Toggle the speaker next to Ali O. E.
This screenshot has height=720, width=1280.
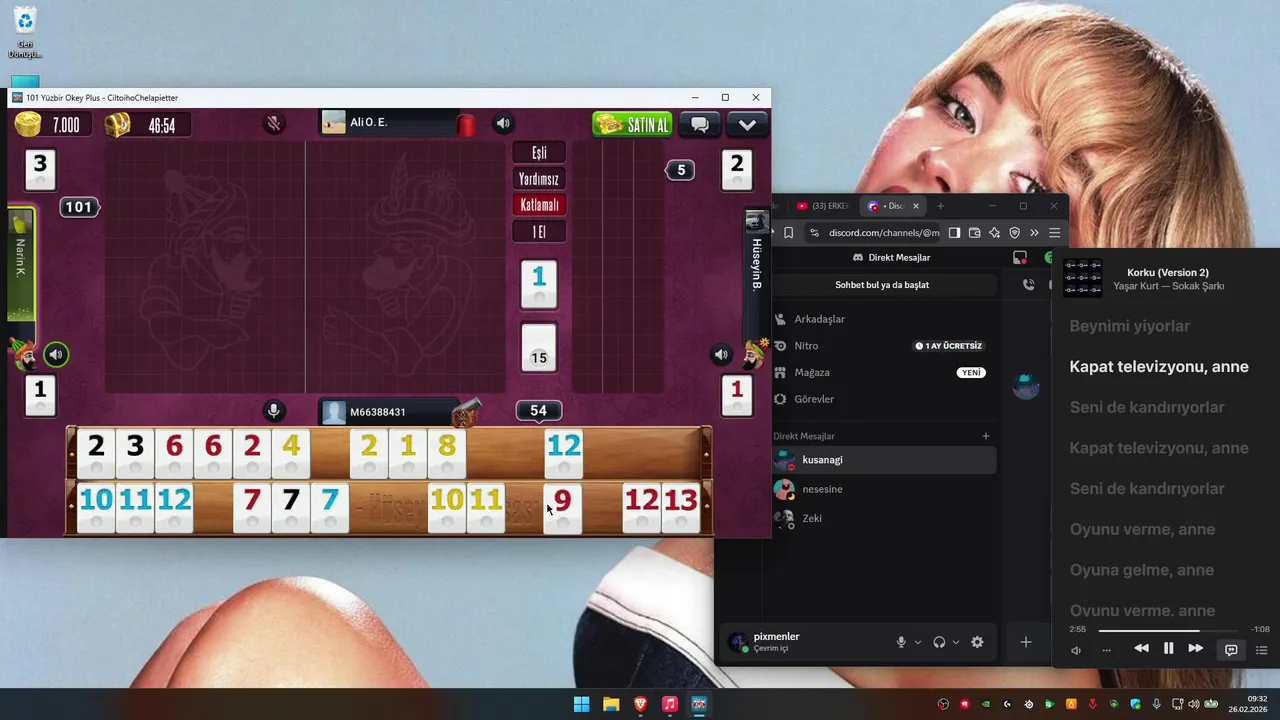click(503, 123)
